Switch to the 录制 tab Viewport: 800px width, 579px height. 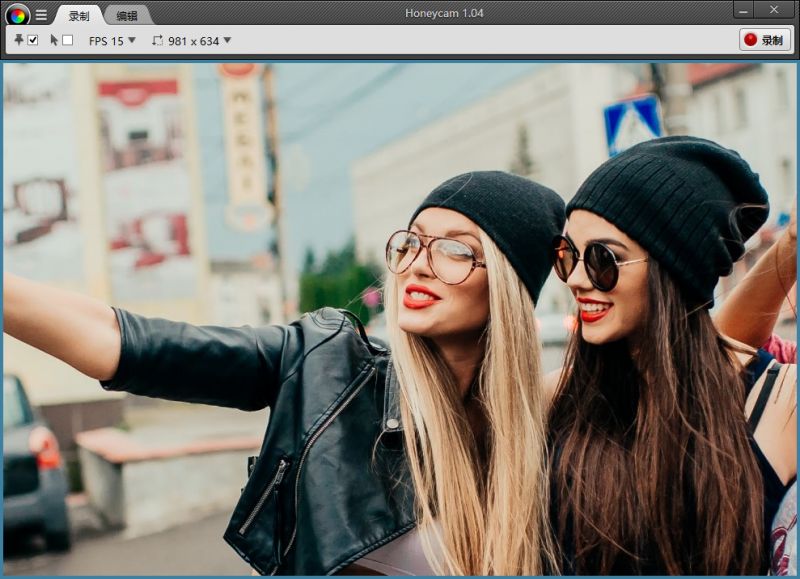(78, 15)
